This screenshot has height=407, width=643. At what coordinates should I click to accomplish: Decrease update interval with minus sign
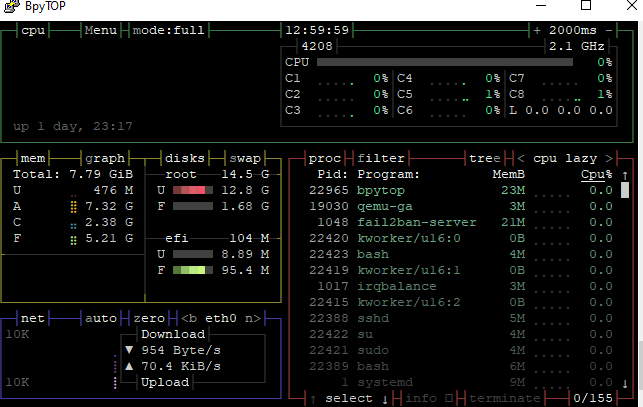609,30
